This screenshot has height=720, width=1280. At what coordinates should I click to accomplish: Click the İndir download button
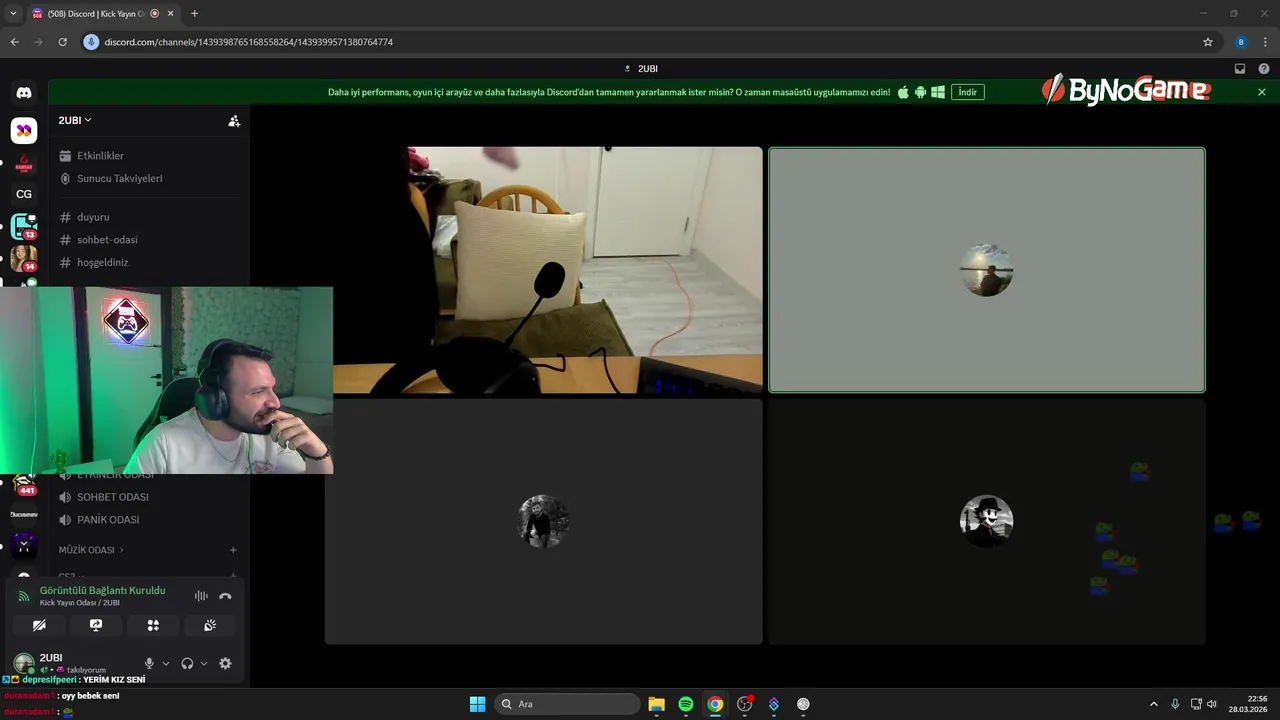pyautogui.click(x=967, y=92)
